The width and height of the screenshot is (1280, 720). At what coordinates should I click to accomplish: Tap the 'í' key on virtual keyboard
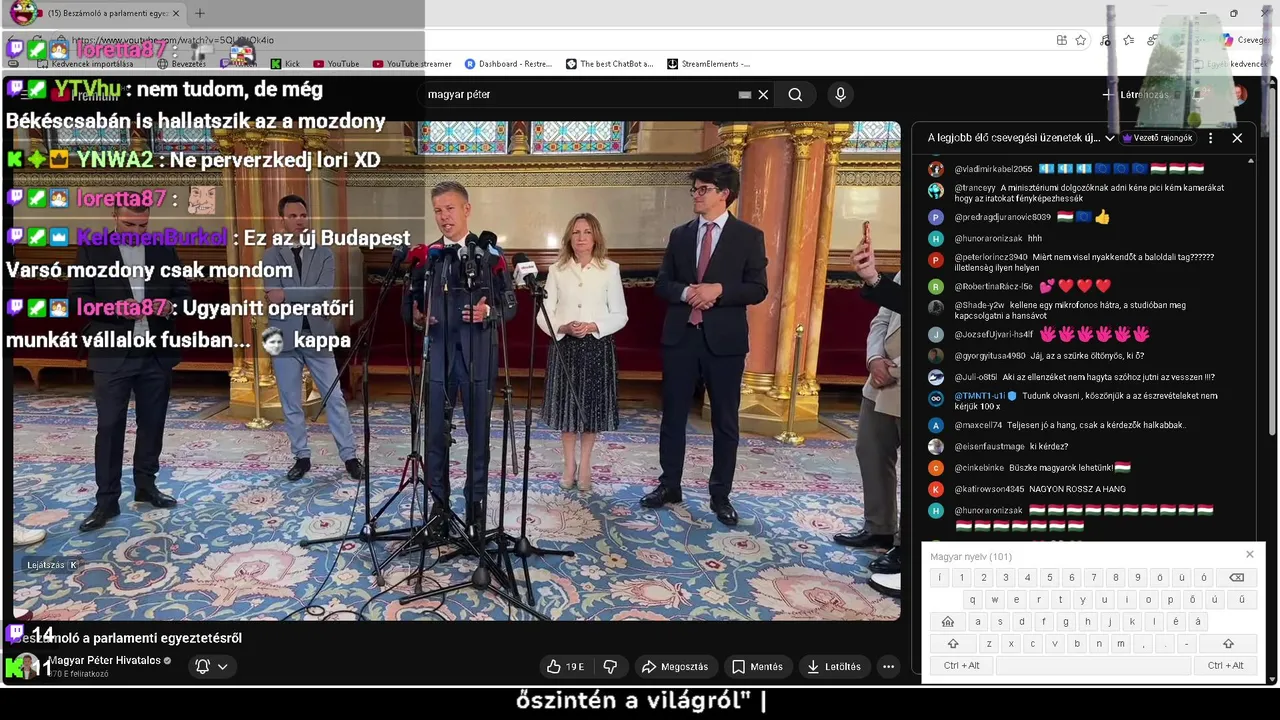940,578
